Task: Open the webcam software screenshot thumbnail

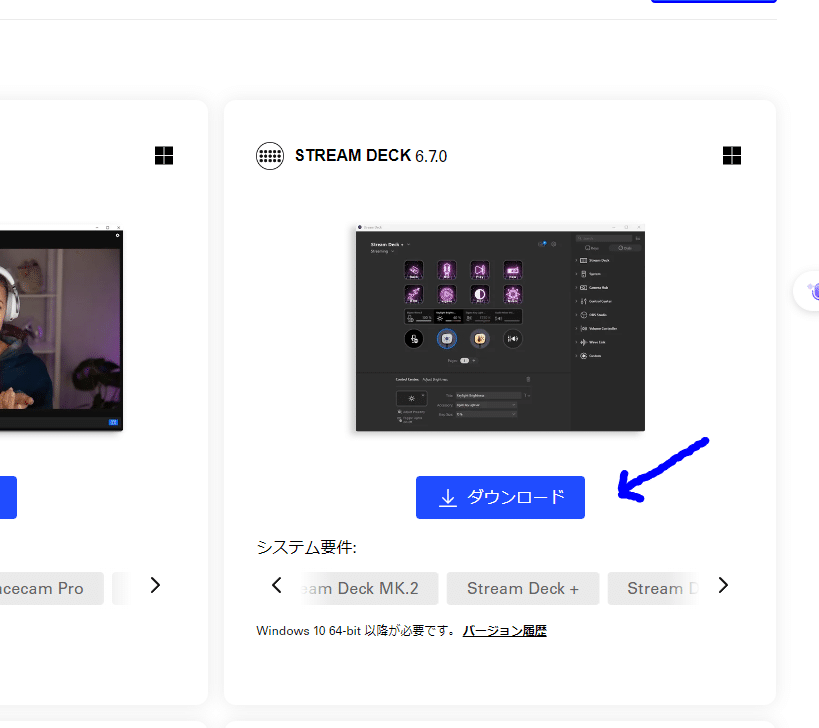Action: [x=61, y=328]
